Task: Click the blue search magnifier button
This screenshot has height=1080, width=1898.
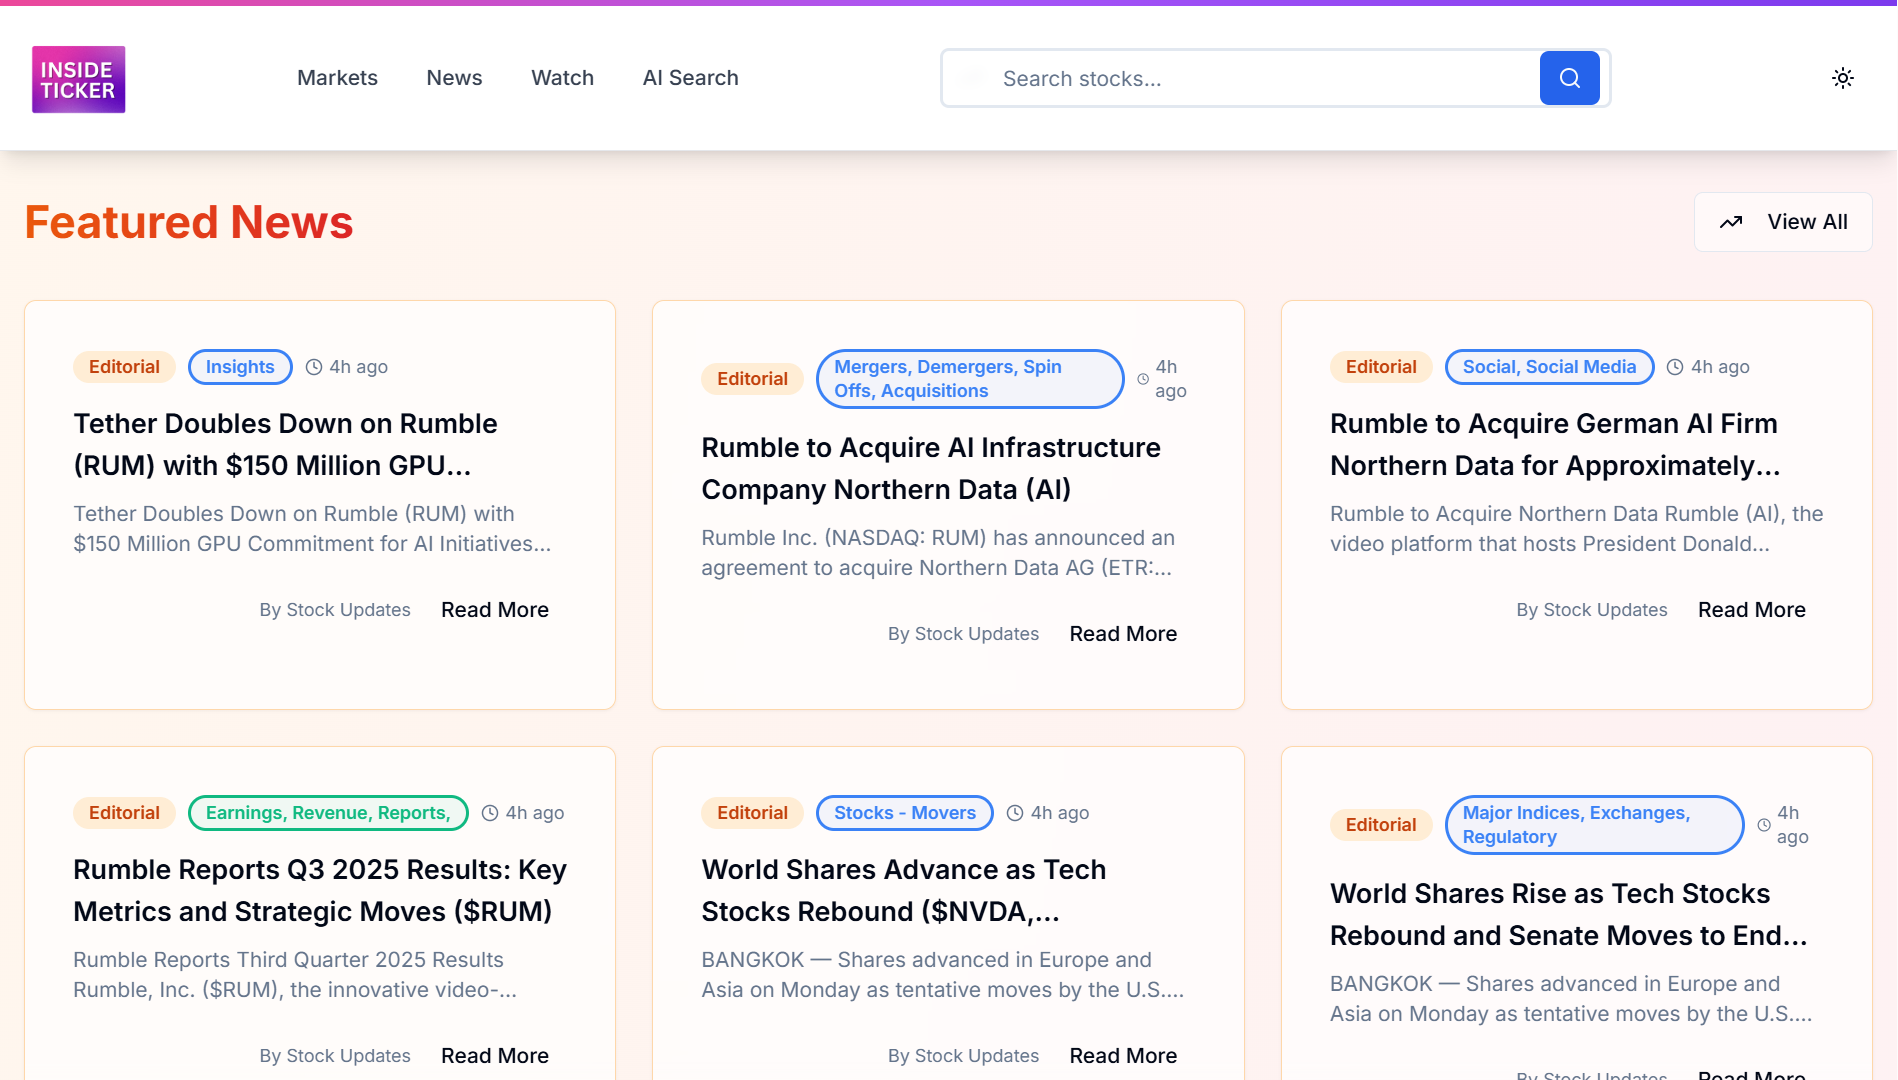Action: click(1569, 78)
